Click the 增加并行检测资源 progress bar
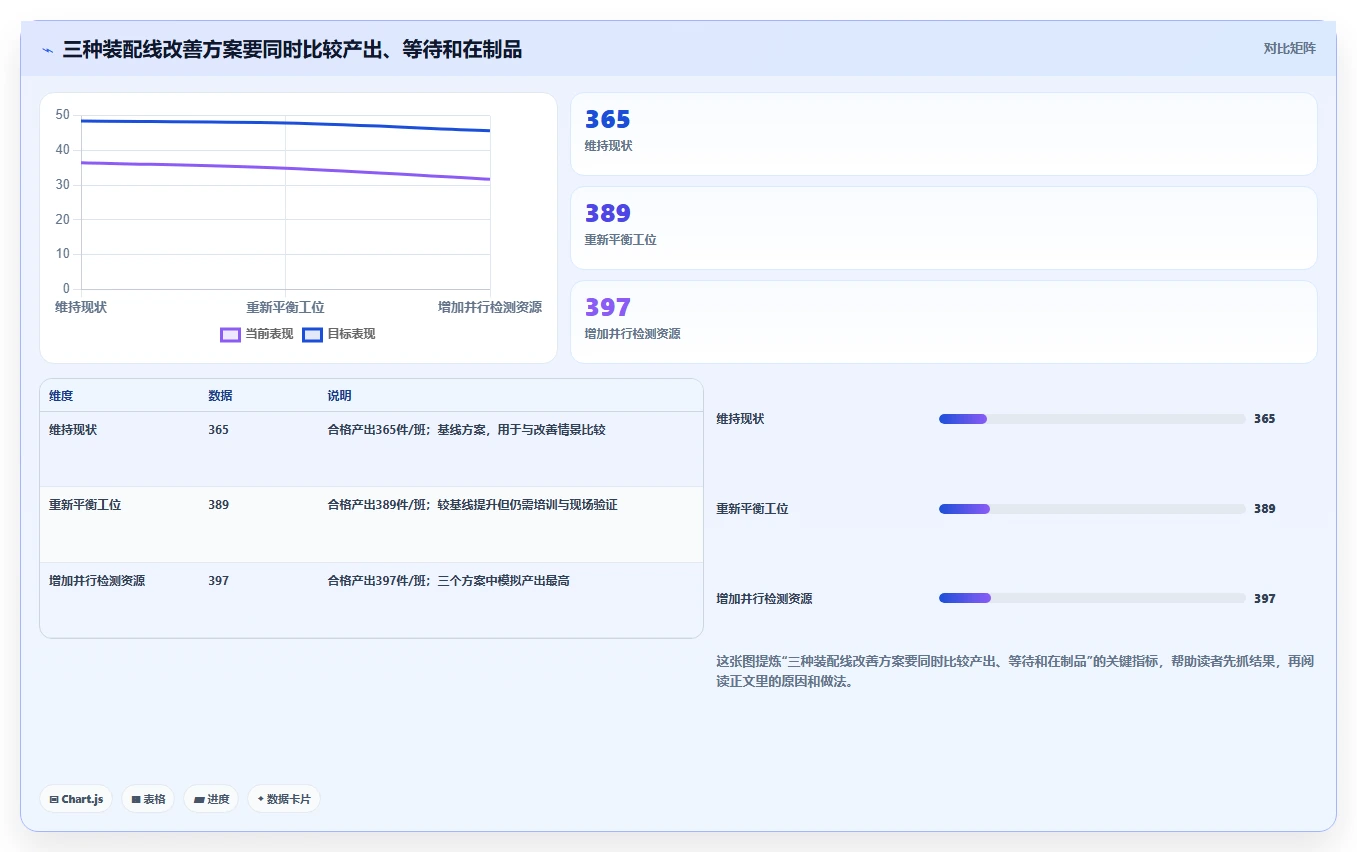The image size is (1357, 852). (x=1092, y=598)
